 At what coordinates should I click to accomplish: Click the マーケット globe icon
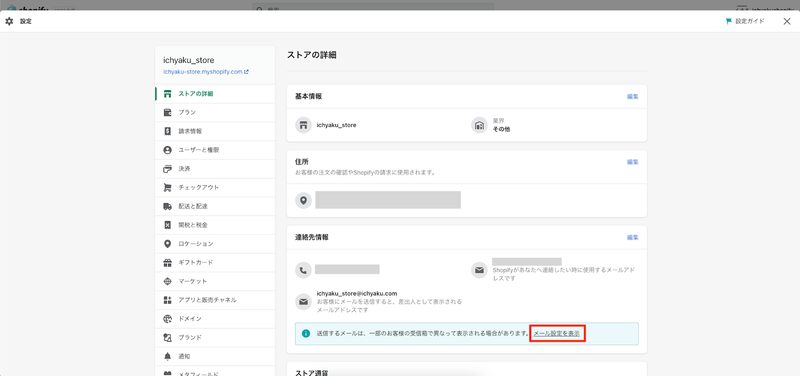coord(167,281)
